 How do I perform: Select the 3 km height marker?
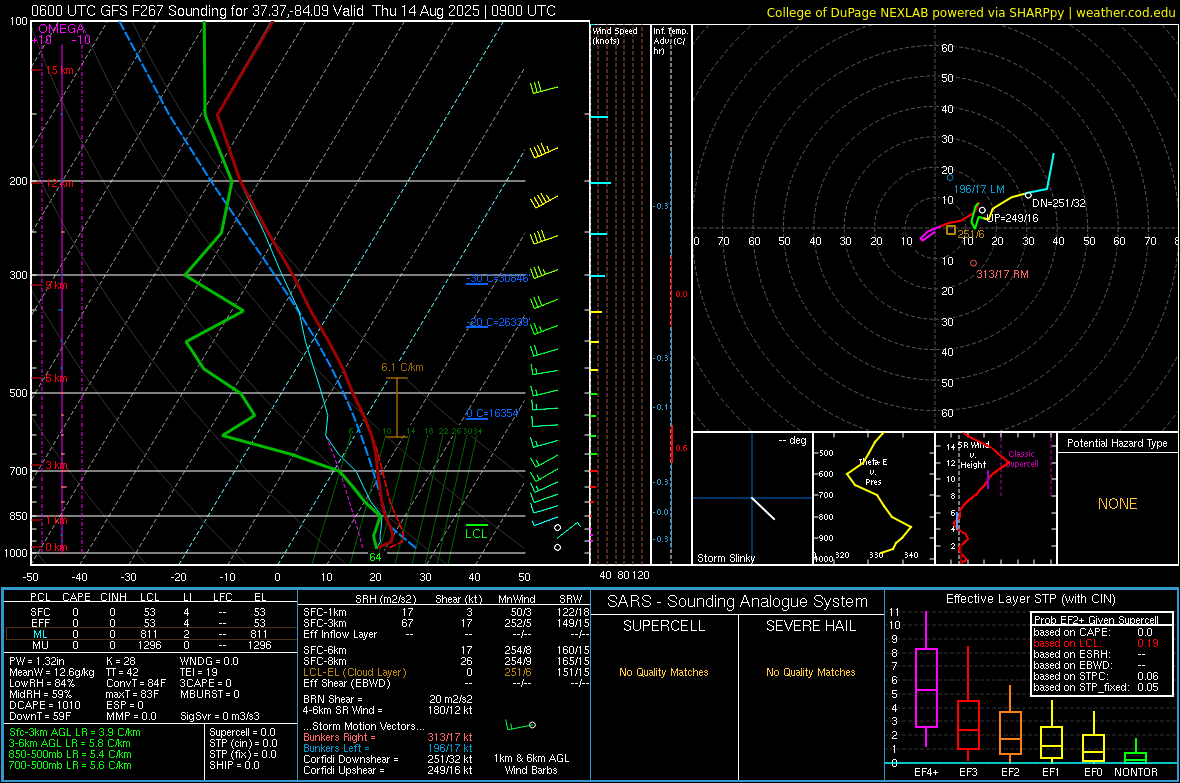click(56, 465)
